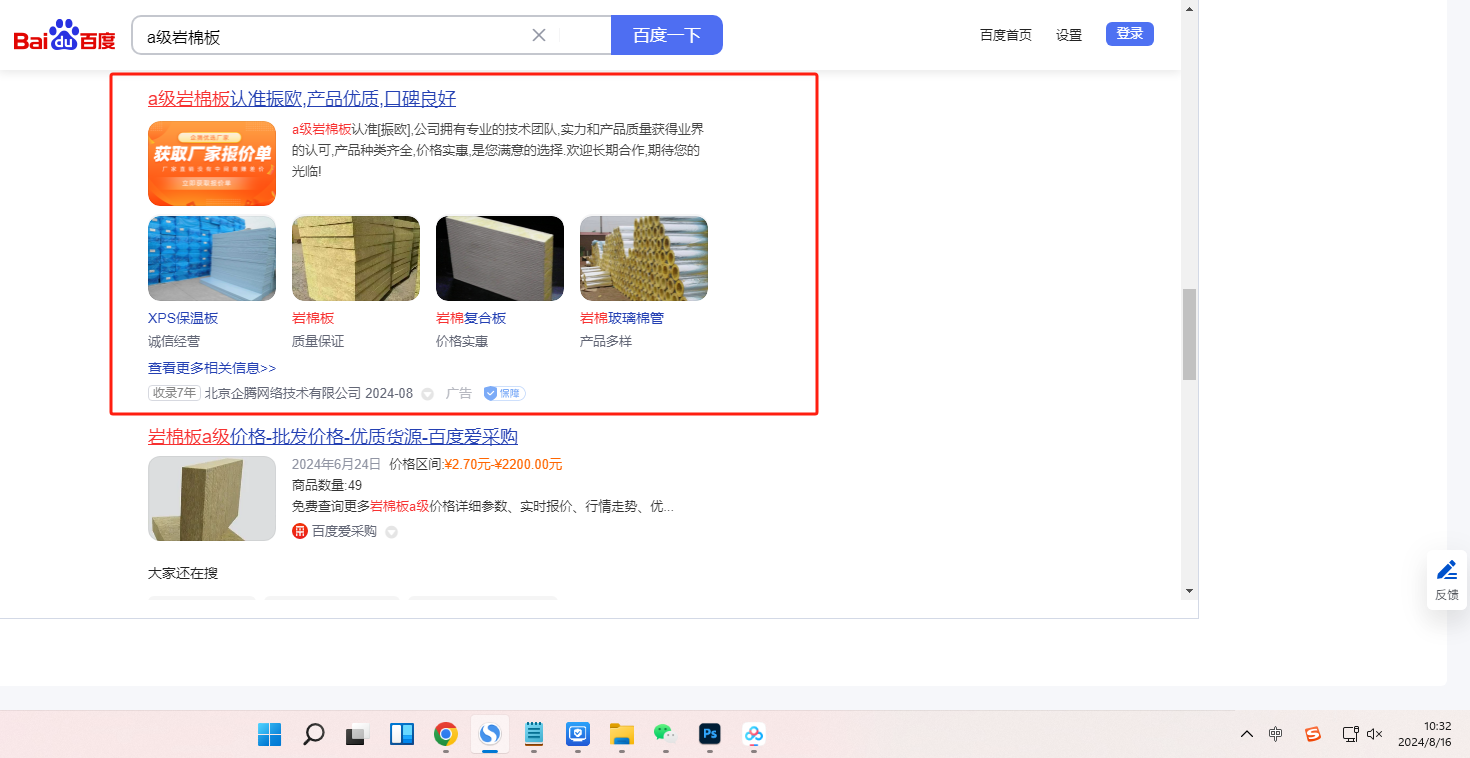Click the date 2024年6月24日

point(337,464)
